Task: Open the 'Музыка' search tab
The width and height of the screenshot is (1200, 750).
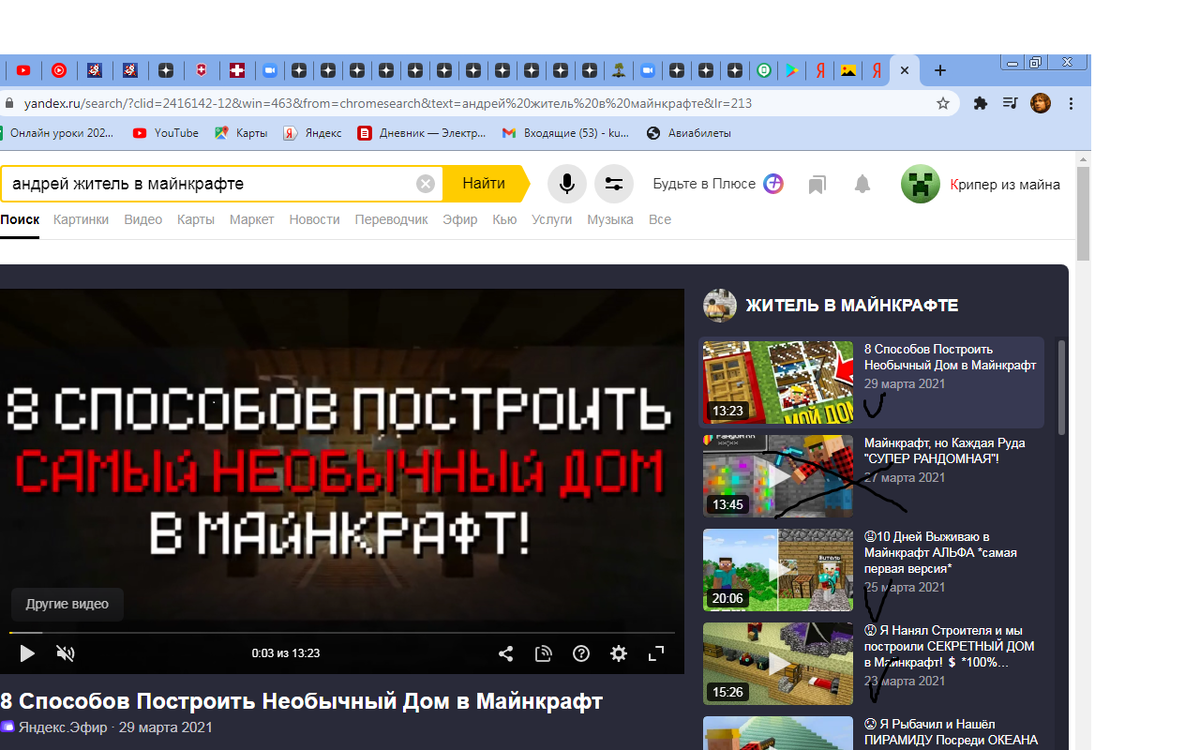Action: pos(610,219)
